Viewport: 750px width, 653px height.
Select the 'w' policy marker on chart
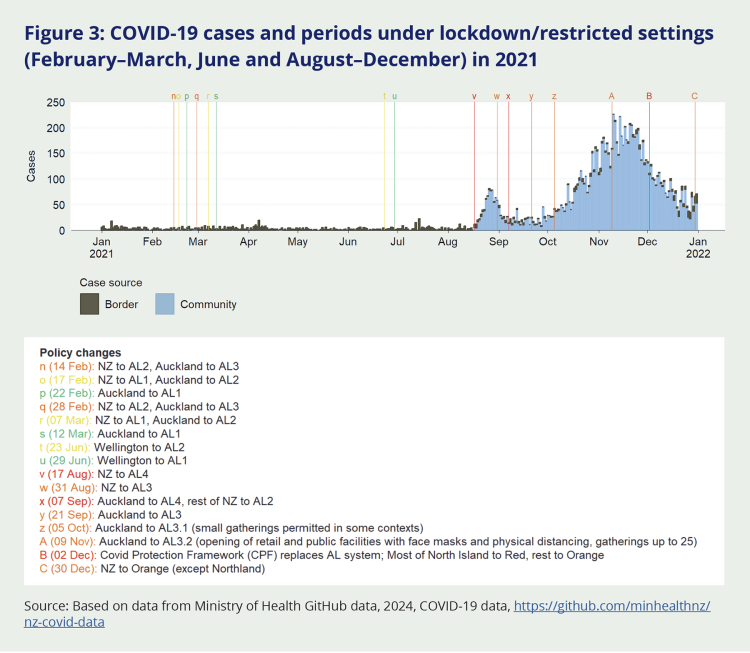497,96
